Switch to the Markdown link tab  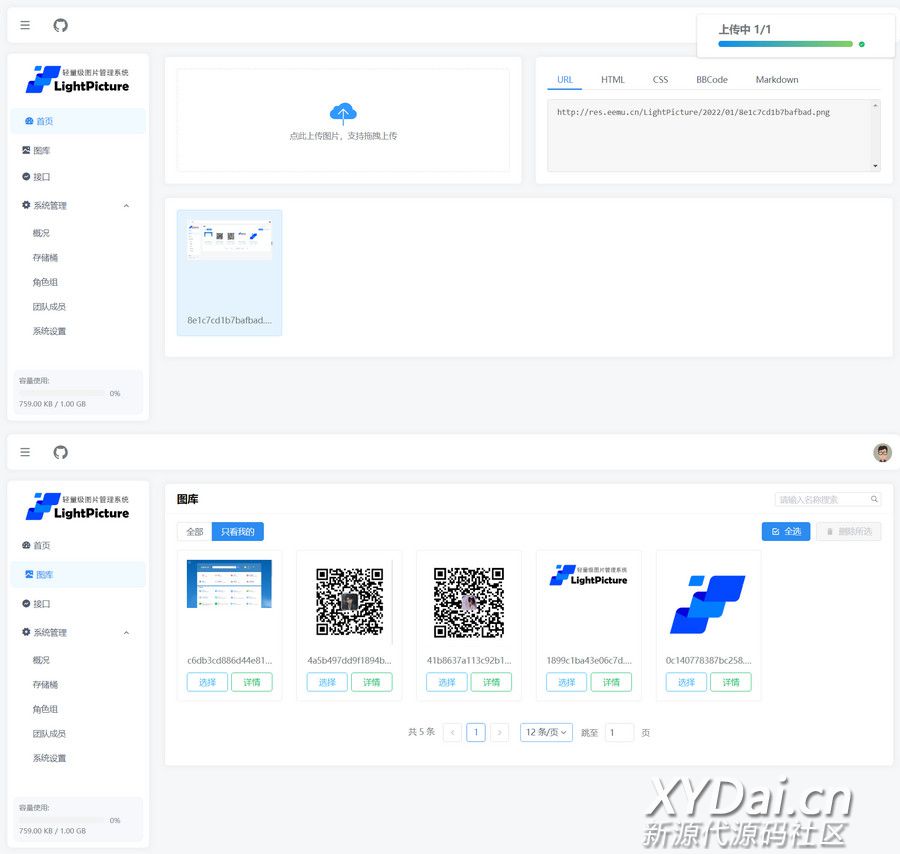coord(777,80)
